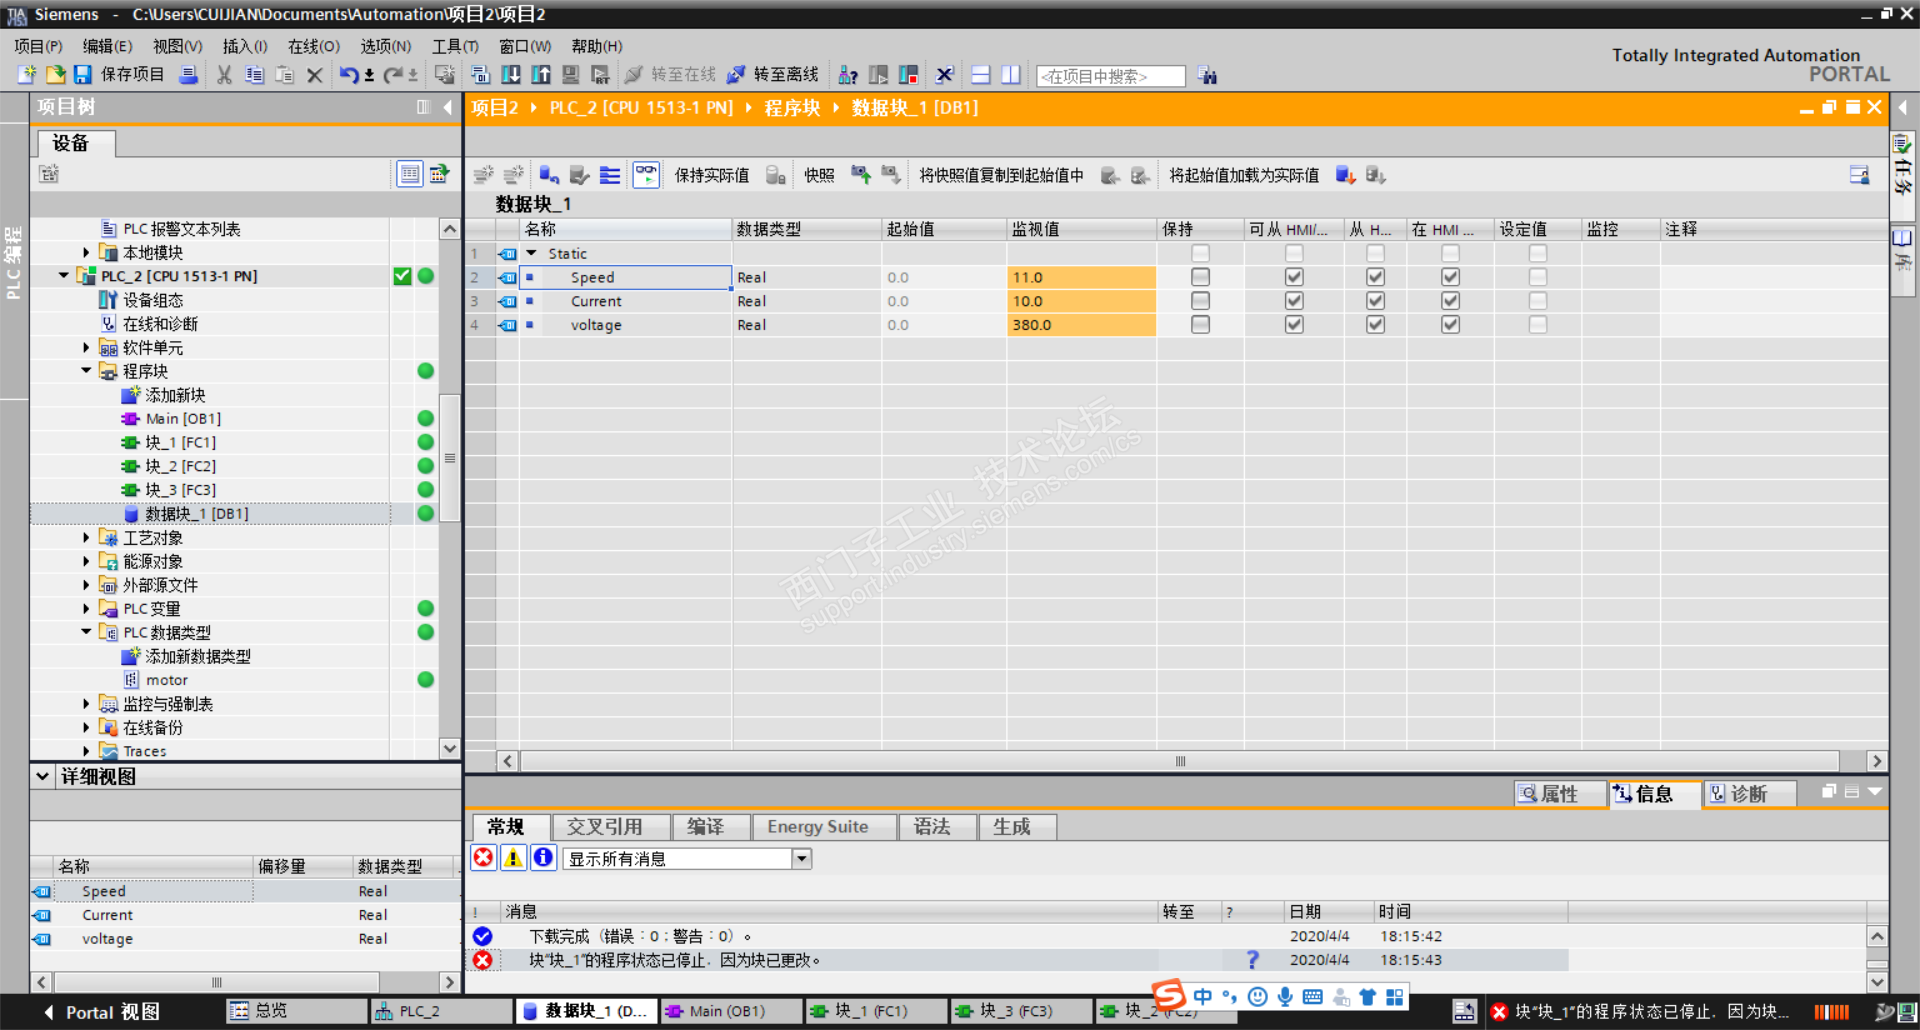Uncheck accessible from HMI for Speed
Viewport: 1920px width, 1030px height.
(1294, 277)
